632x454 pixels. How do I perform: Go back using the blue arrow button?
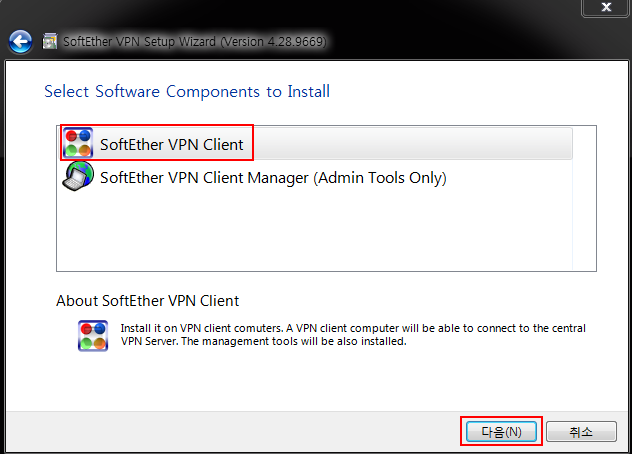click(x=20, y=42)
